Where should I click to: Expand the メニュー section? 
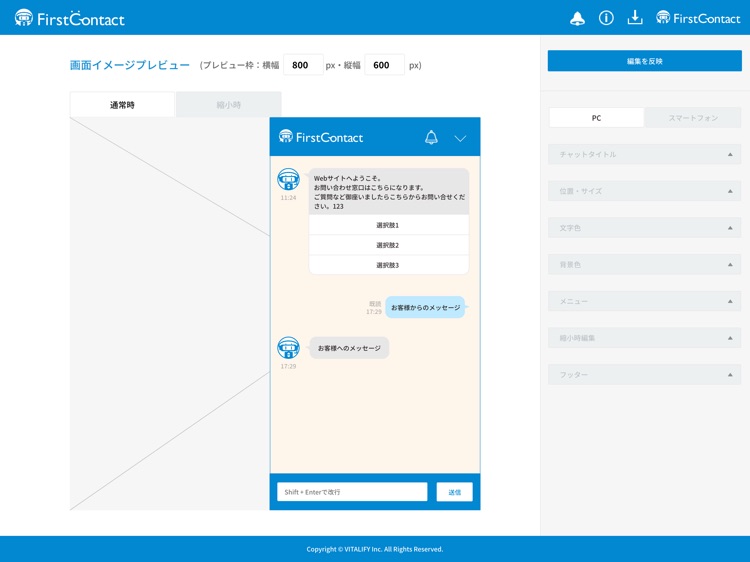tap(644, 301)
